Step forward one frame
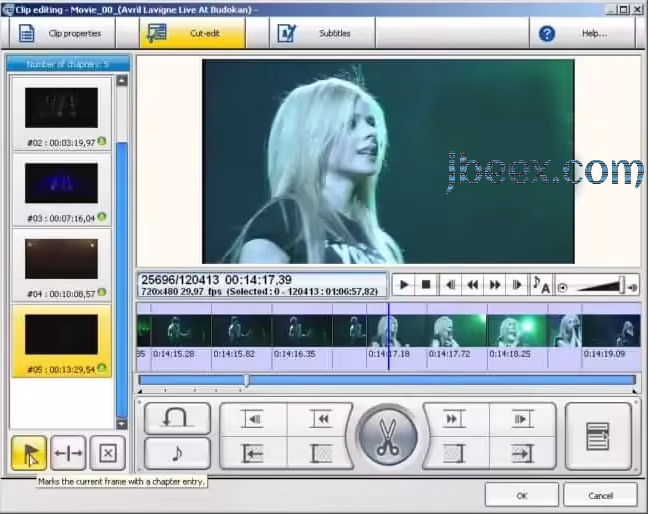Viewport: 648px width, 514px height. [517, 285]
